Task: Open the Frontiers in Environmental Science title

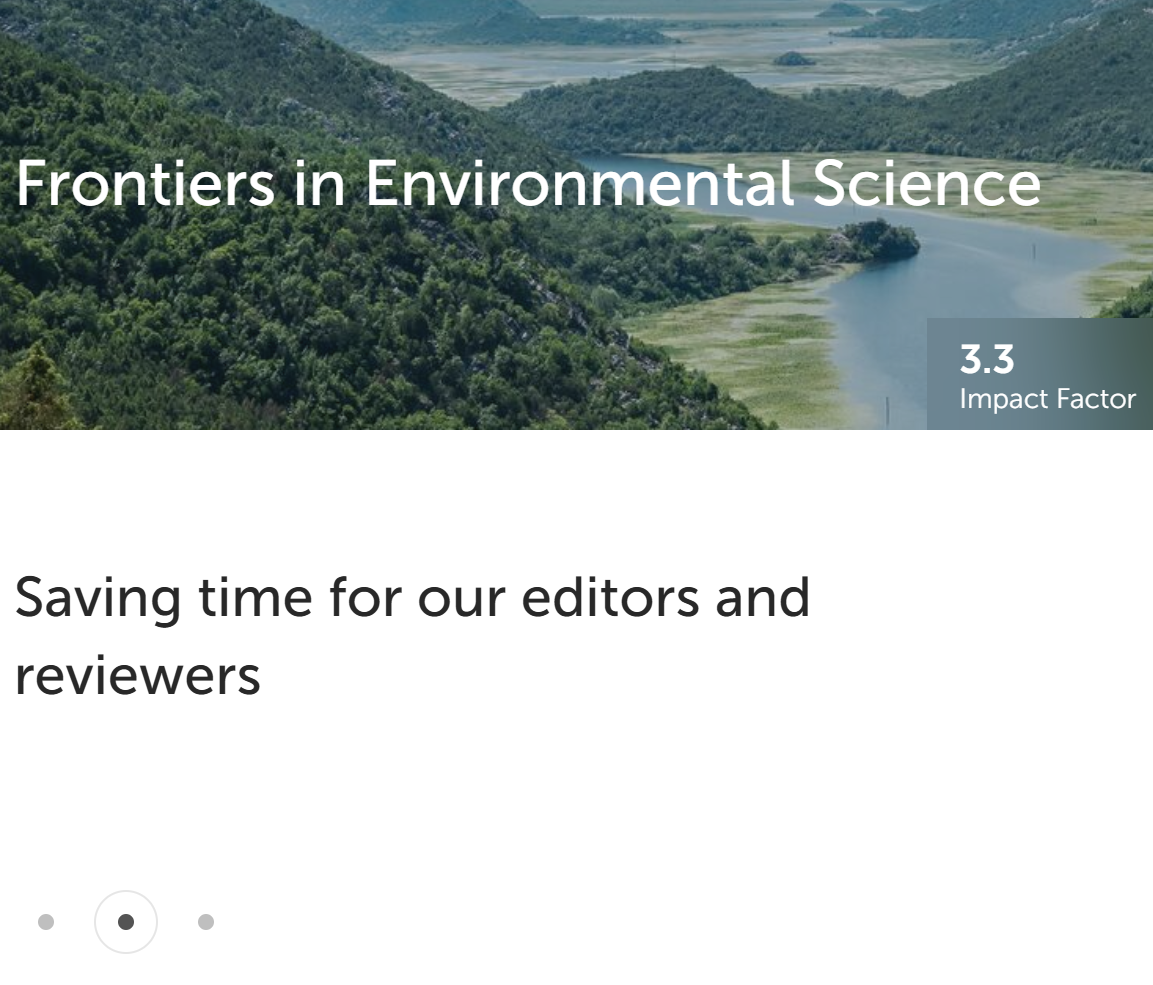Action: point(528,184)
